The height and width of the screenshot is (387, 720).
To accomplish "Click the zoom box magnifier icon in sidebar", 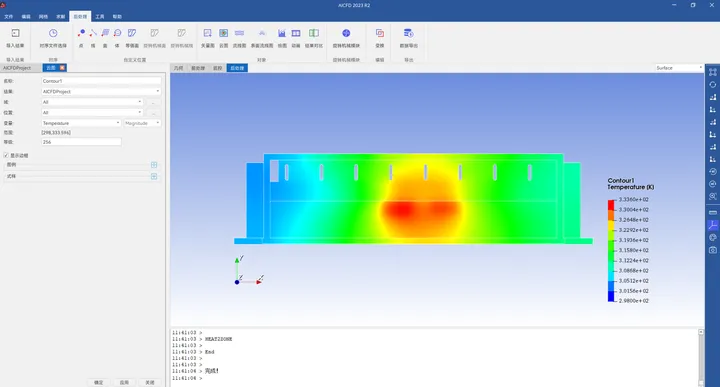I will [x=713, y=196].
